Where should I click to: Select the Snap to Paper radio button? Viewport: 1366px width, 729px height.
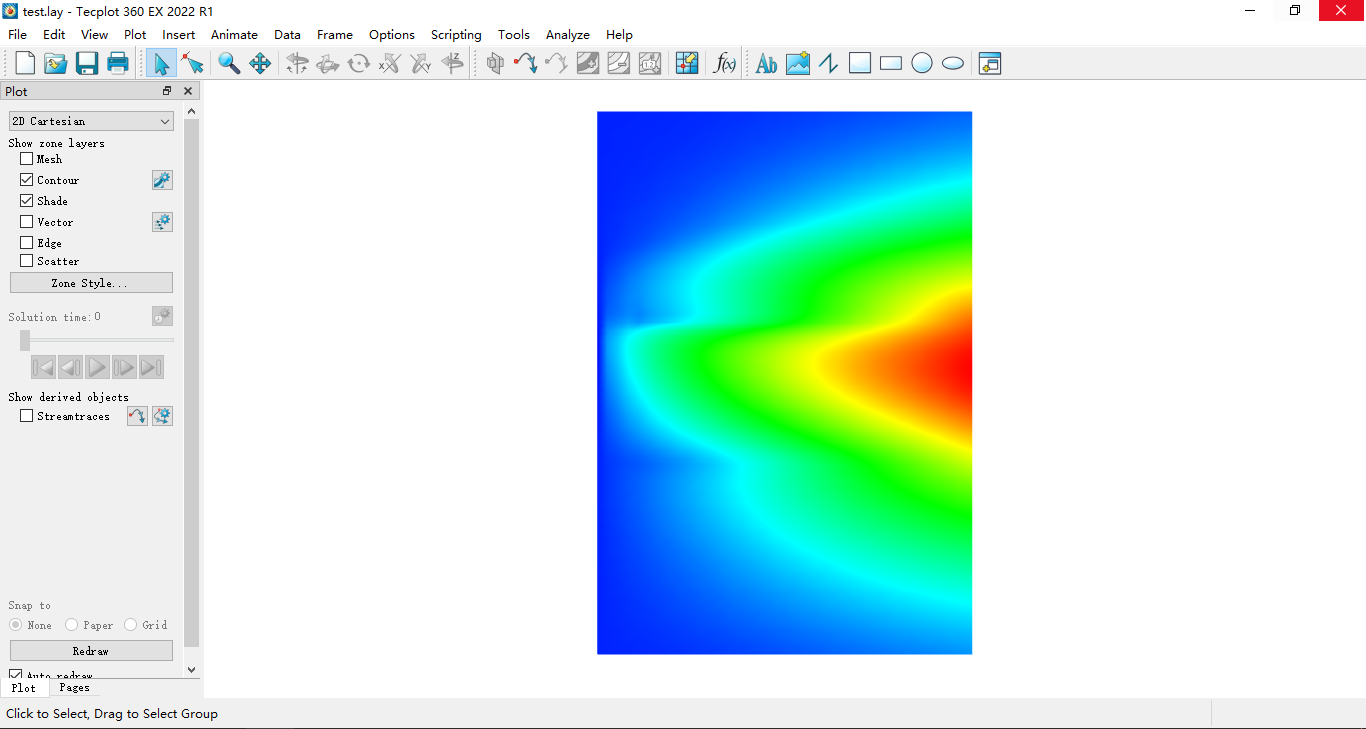pos(71,625)
